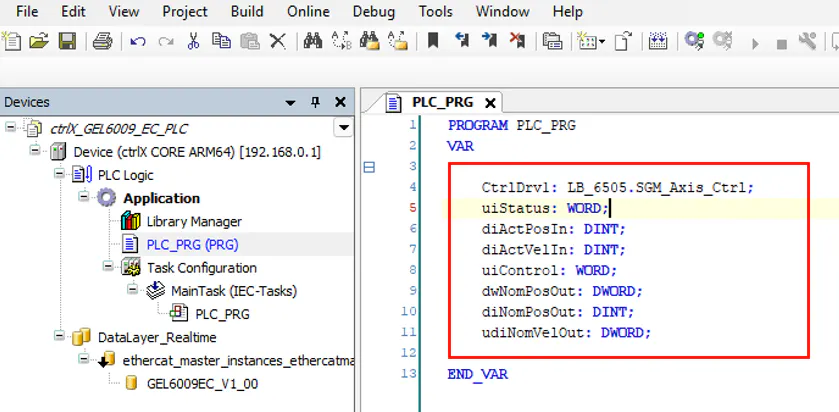Open the Online menu
Image resolution: width=839 pixels, height=412 pixels.
point(308,12)
